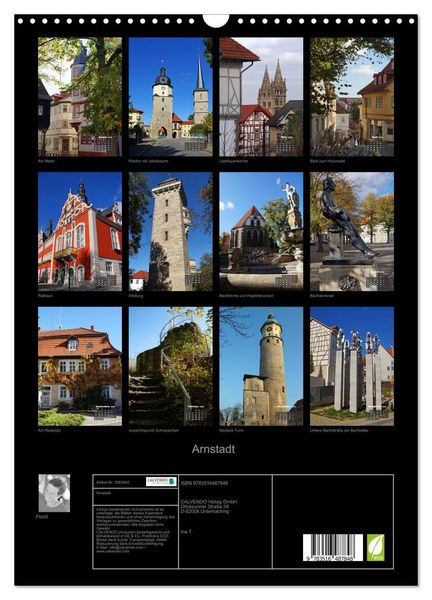Open the 'Am Markt' photo thumbnail

click(x=80, y=97)
